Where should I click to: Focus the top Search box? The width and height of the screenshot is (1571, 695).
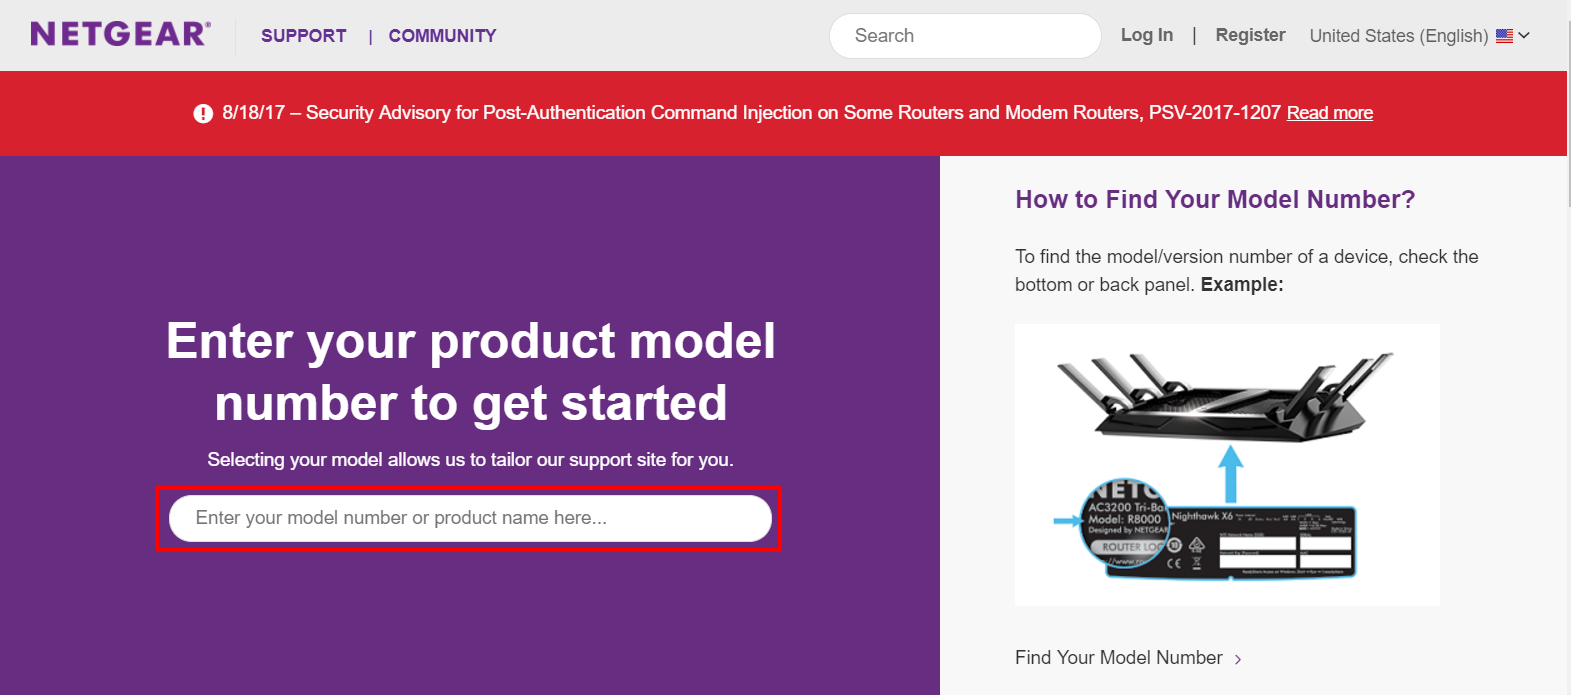964,36
